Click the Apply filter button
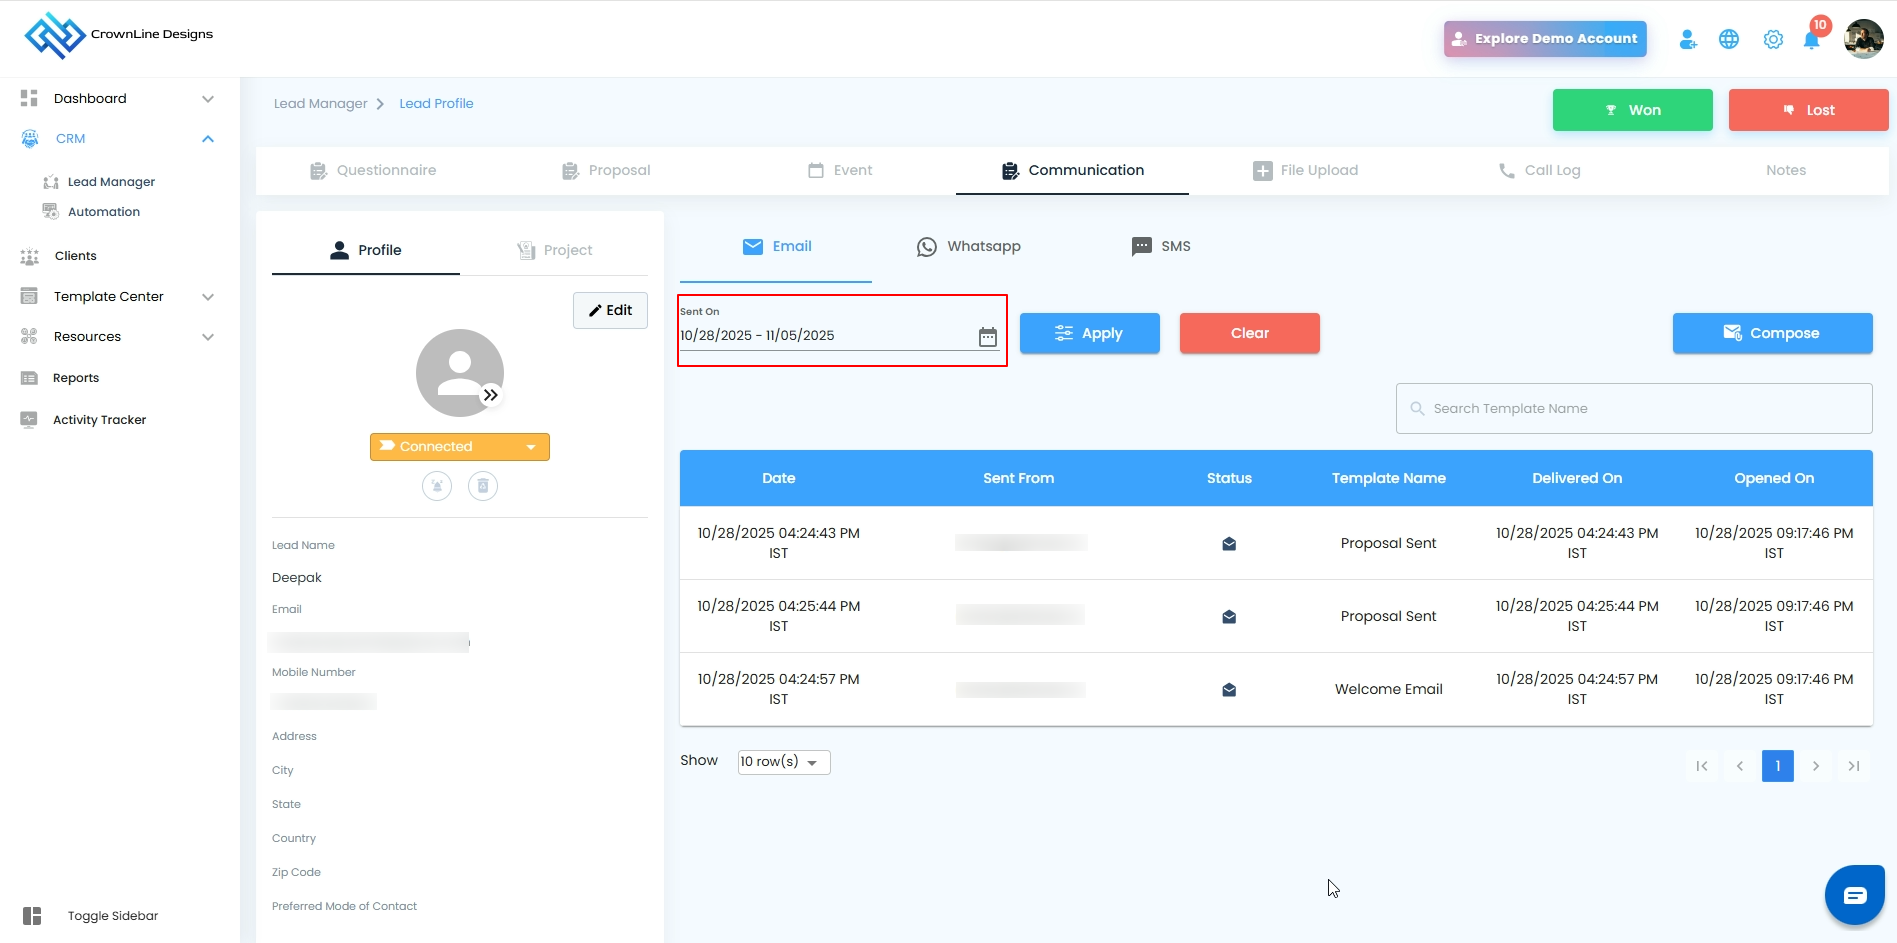The image size is (1897, 943). [x=1090, y=333]
